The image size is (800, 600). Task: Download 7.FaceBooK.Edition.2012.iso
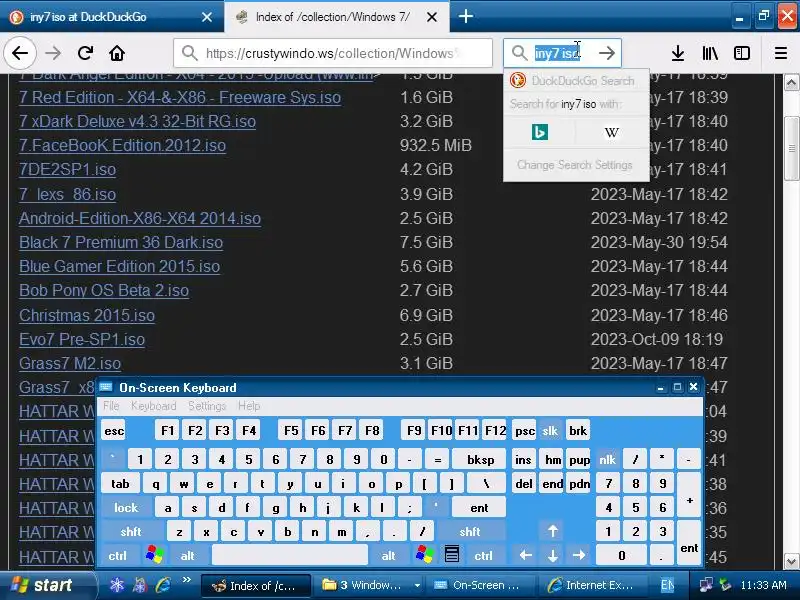pyautogui.click(x=122, y=145)
